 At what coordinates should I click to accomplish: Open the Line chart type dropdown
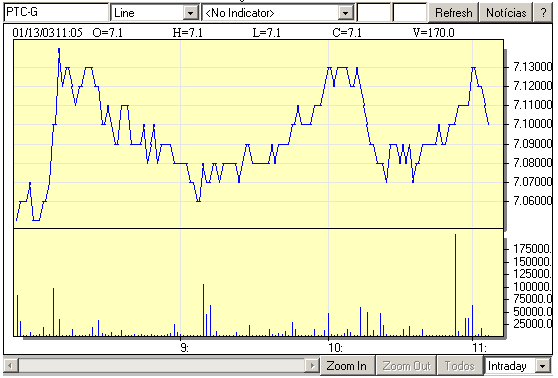[155, 13]
